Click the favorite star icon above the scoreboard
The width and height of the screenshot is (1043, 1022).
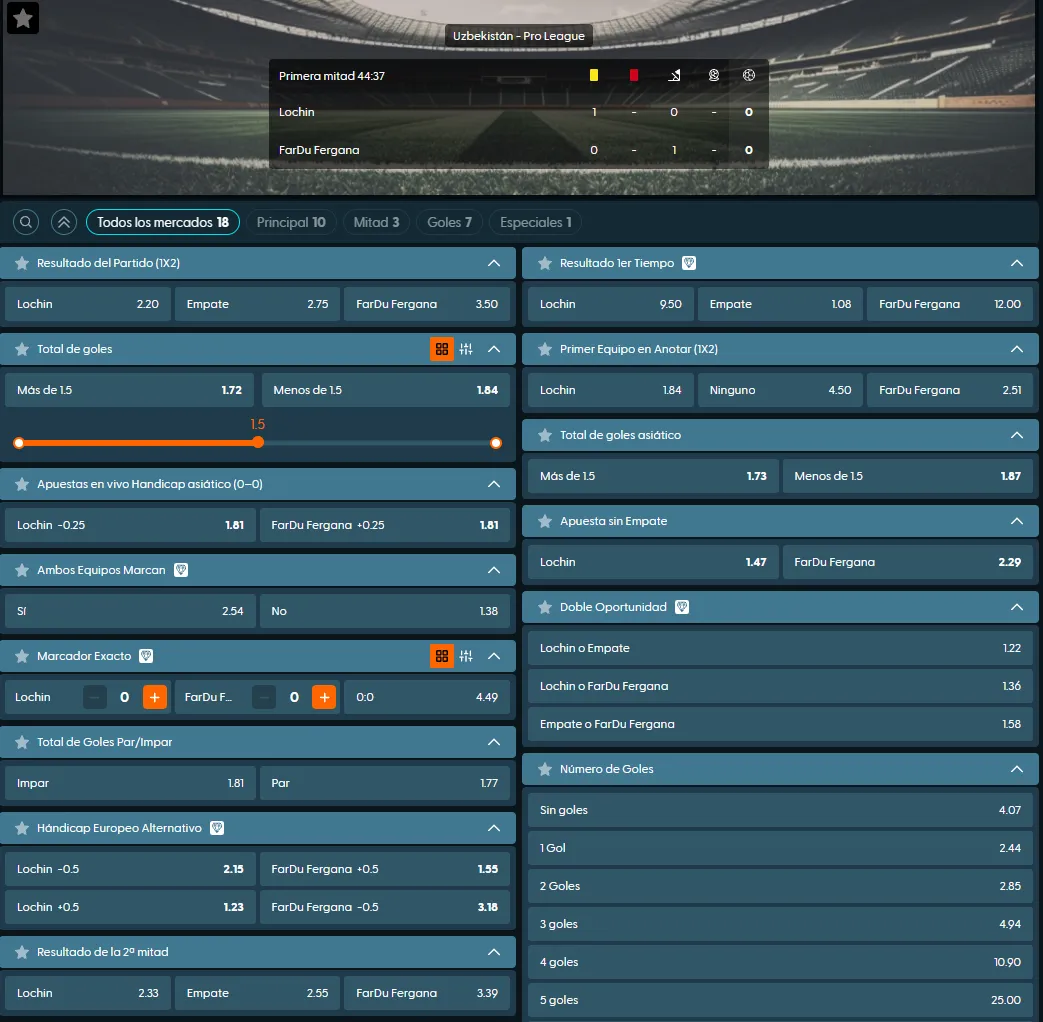23,18
